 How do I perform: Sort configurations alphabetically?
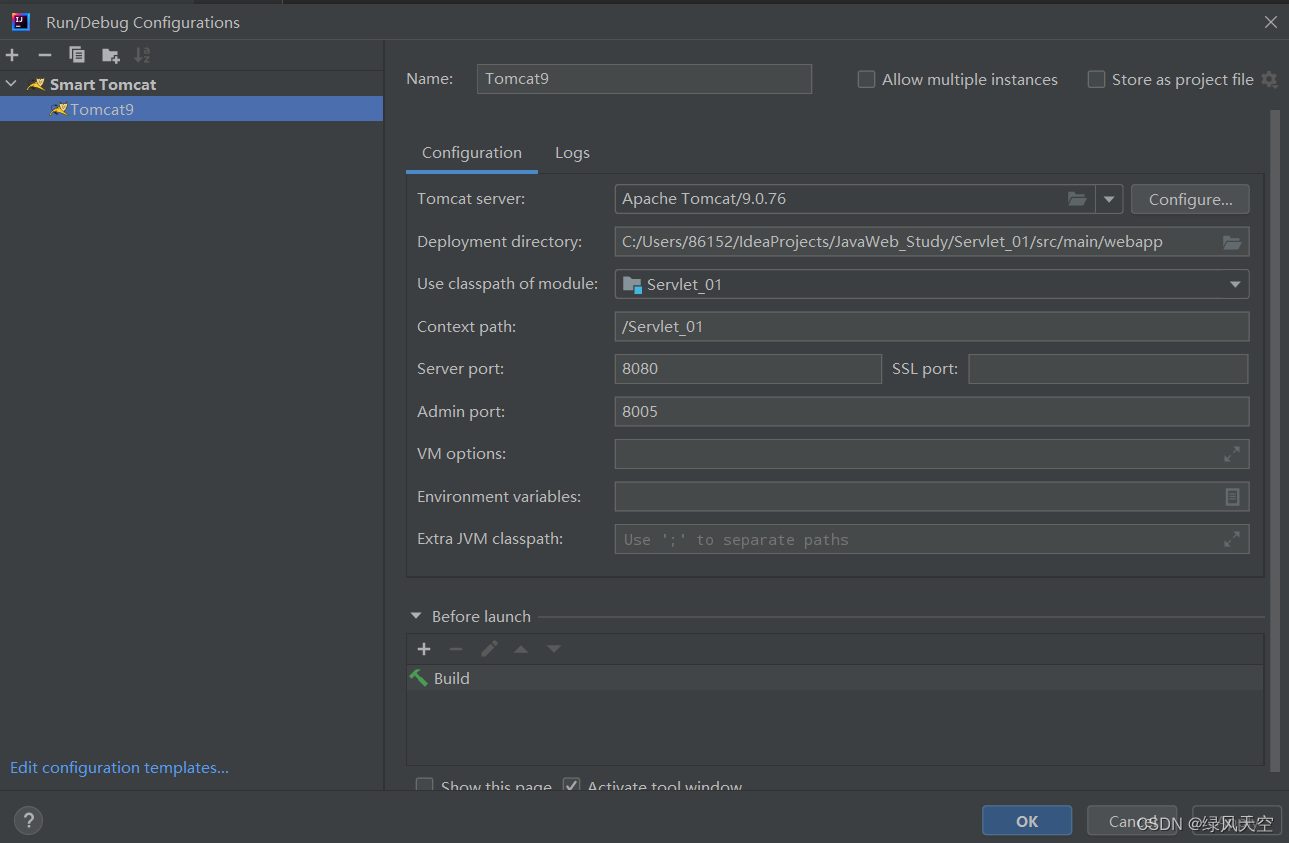pos(142,55)
